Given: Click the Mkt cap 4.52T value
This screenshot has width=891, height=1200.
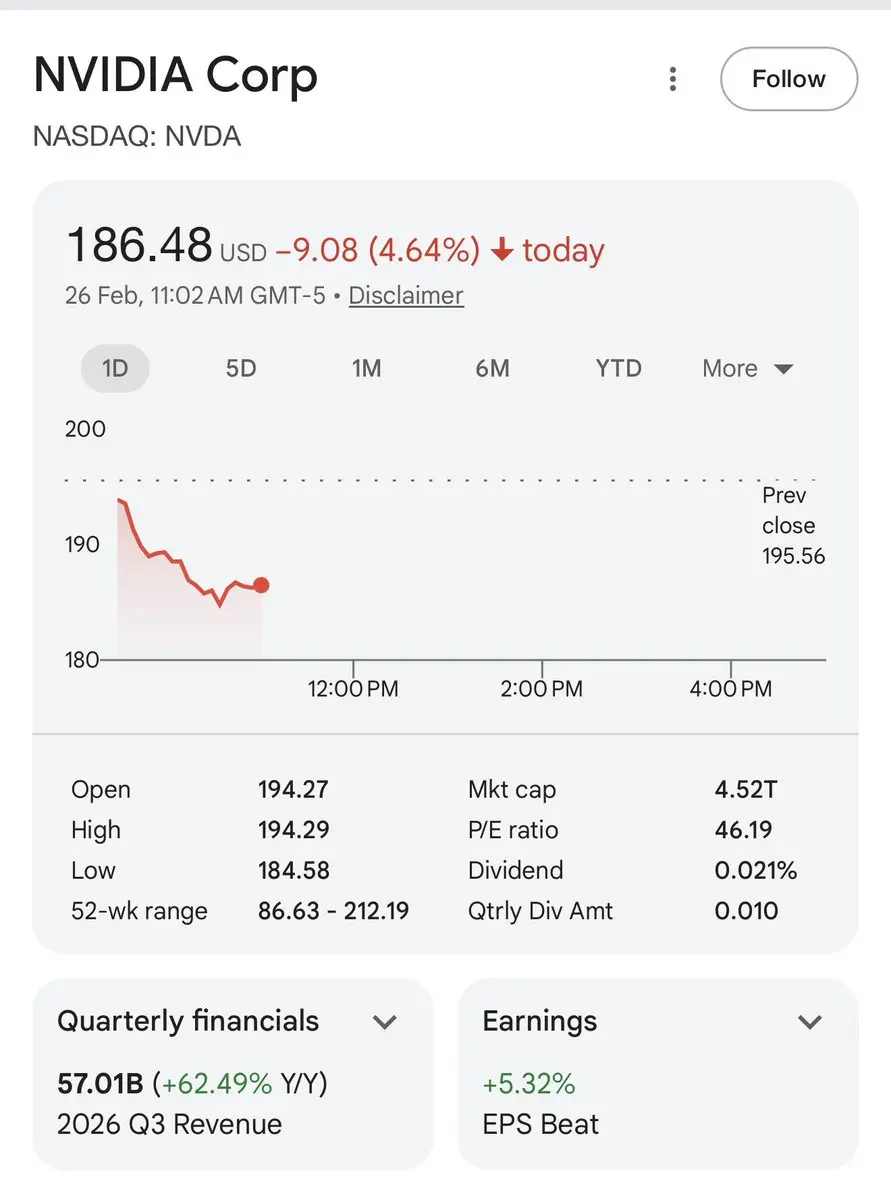Looking at the screenshot, I should [745, 789].
